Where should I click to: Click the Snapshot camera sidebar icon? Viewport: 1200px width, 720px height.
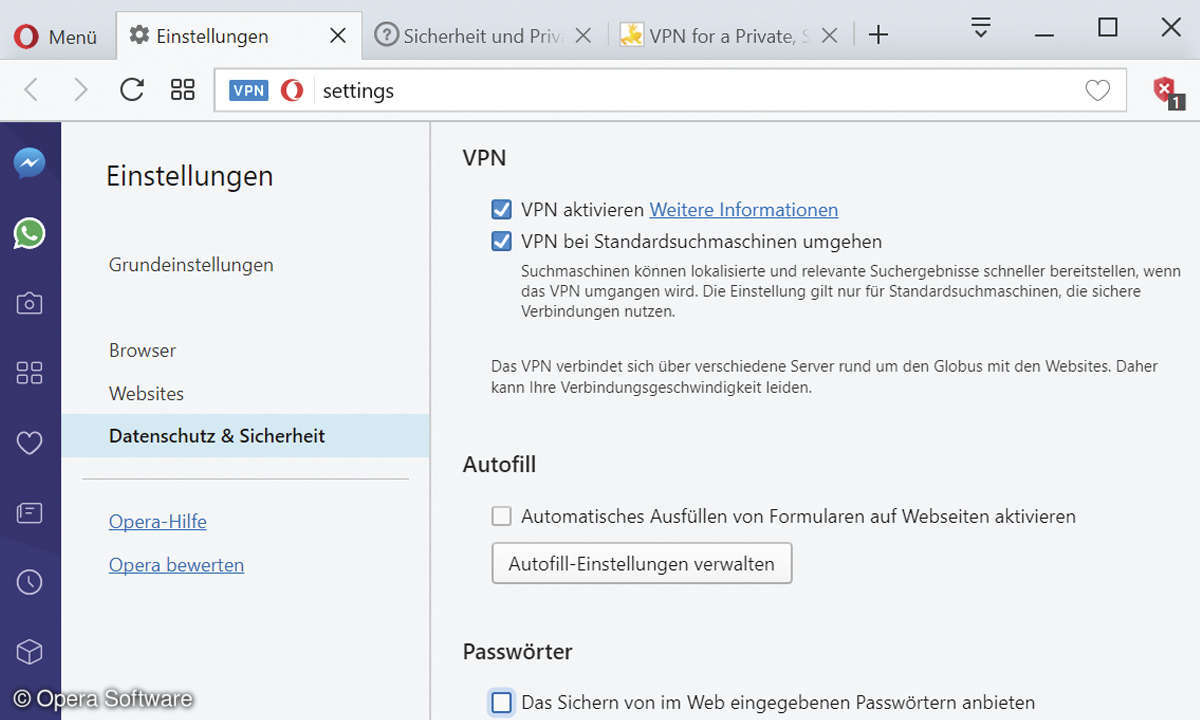coord(29,303)
